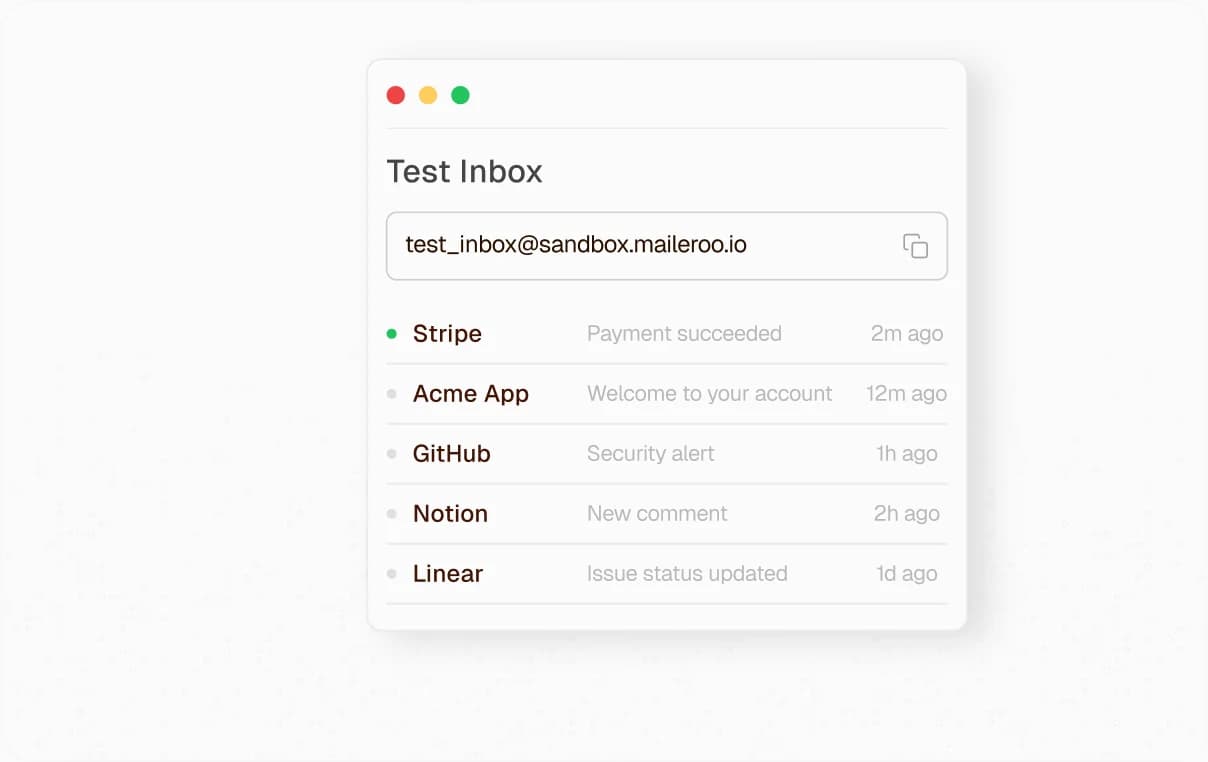
Task: Click the "Issue status updated" subject
Action: tap(687, 574)
